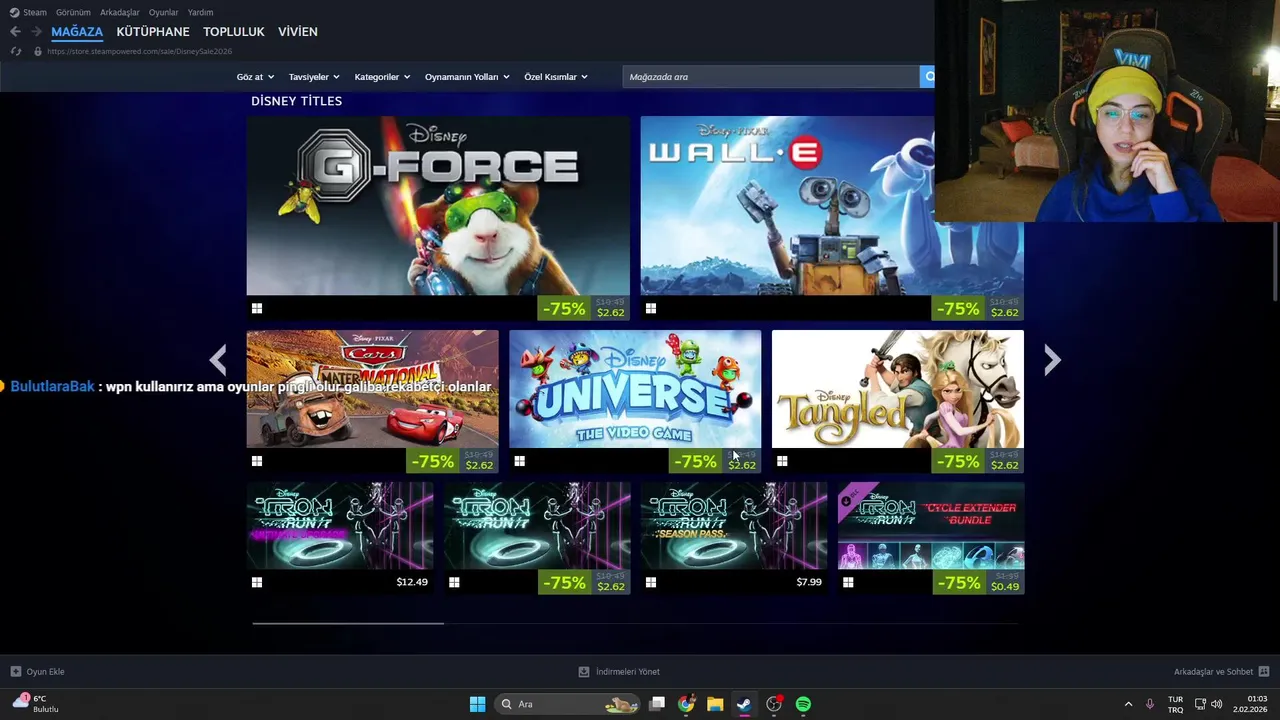This screenshot has width=1280, height=720.
Task: Switch to the KÜTÜPHANE tab
Action: 153,32
